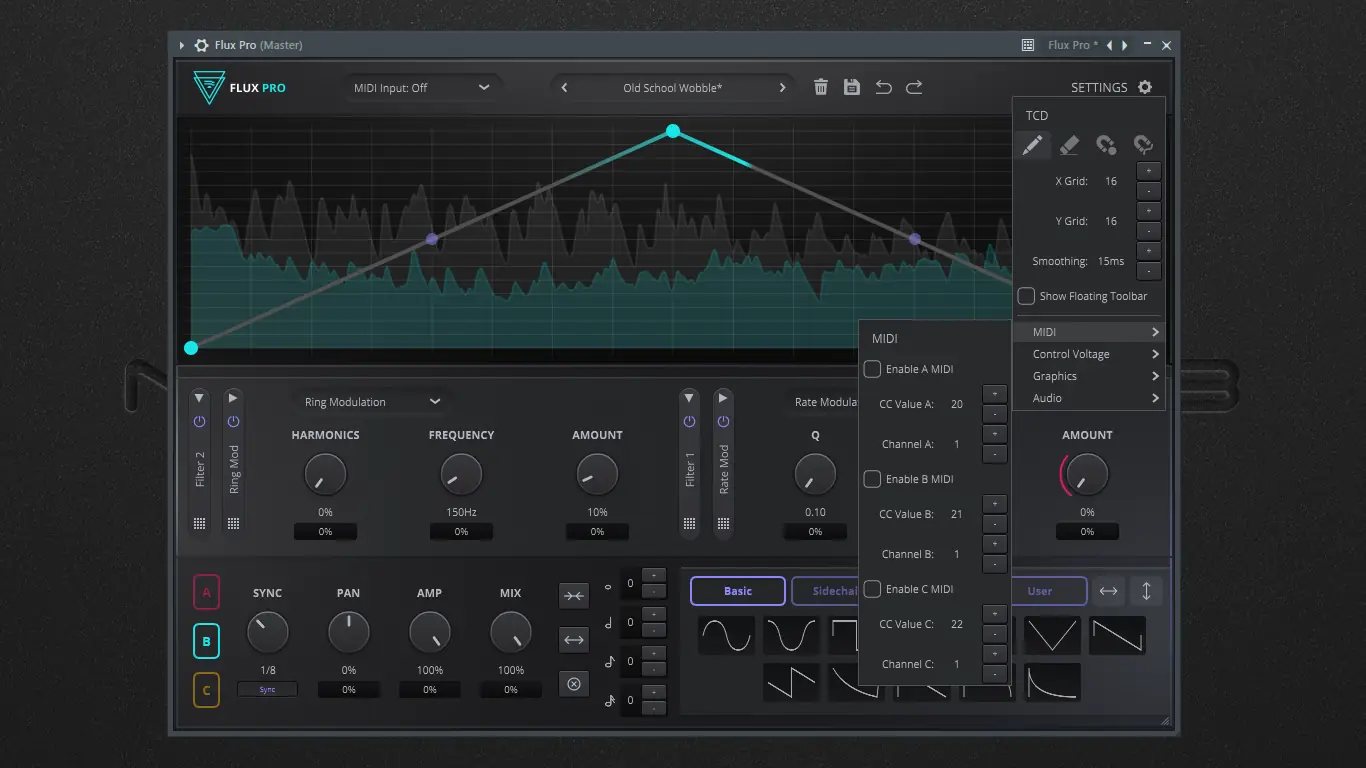Enable the magnet snap tool
Image resolution: width=1366 pixels, height=768 pixels.
pos(1106,144)
